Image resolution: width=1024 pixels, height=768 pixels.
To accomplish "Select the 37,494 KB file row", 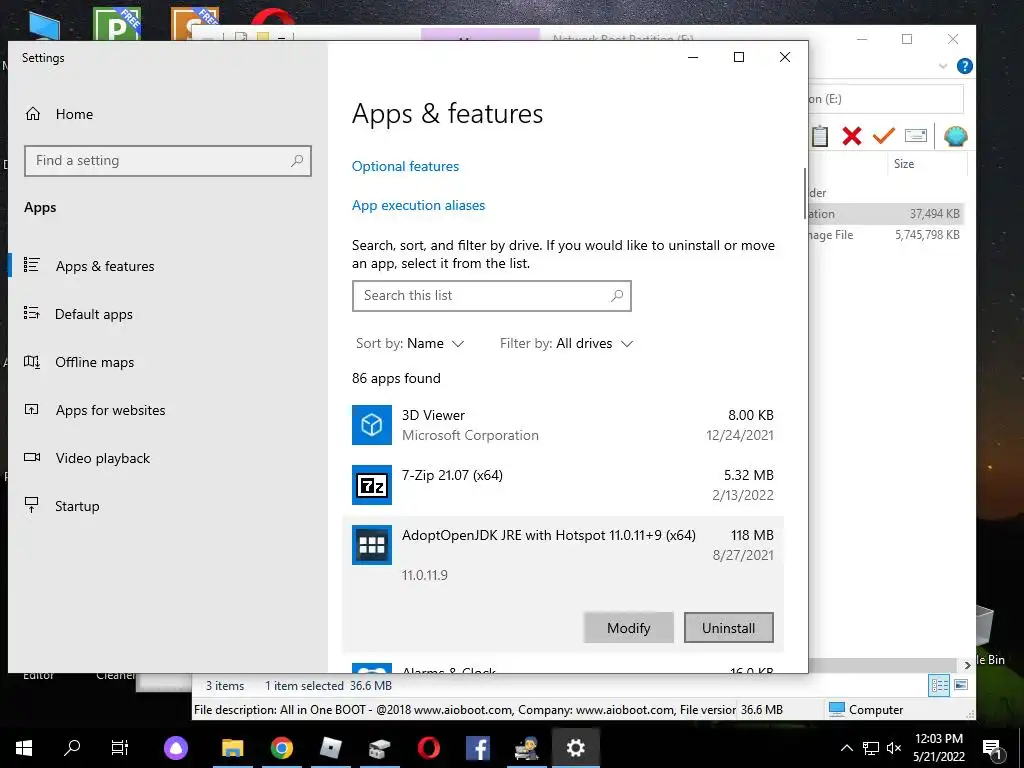I will tap(885, 214).
